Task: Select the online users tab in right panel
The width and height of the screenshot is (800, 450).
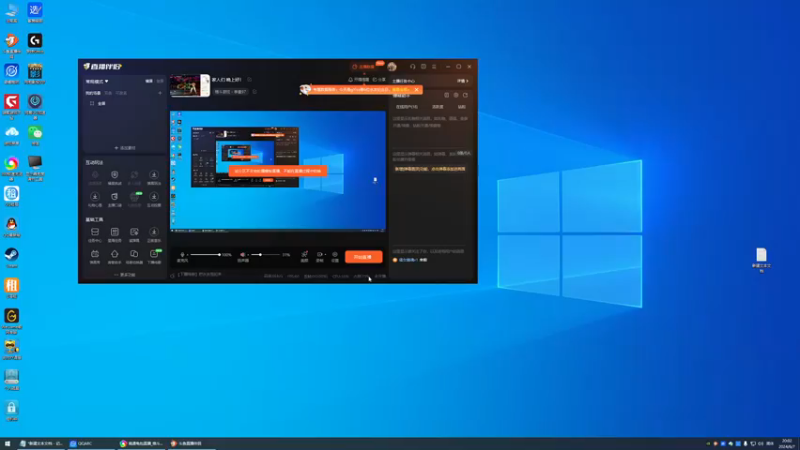Action: point(407,107)
